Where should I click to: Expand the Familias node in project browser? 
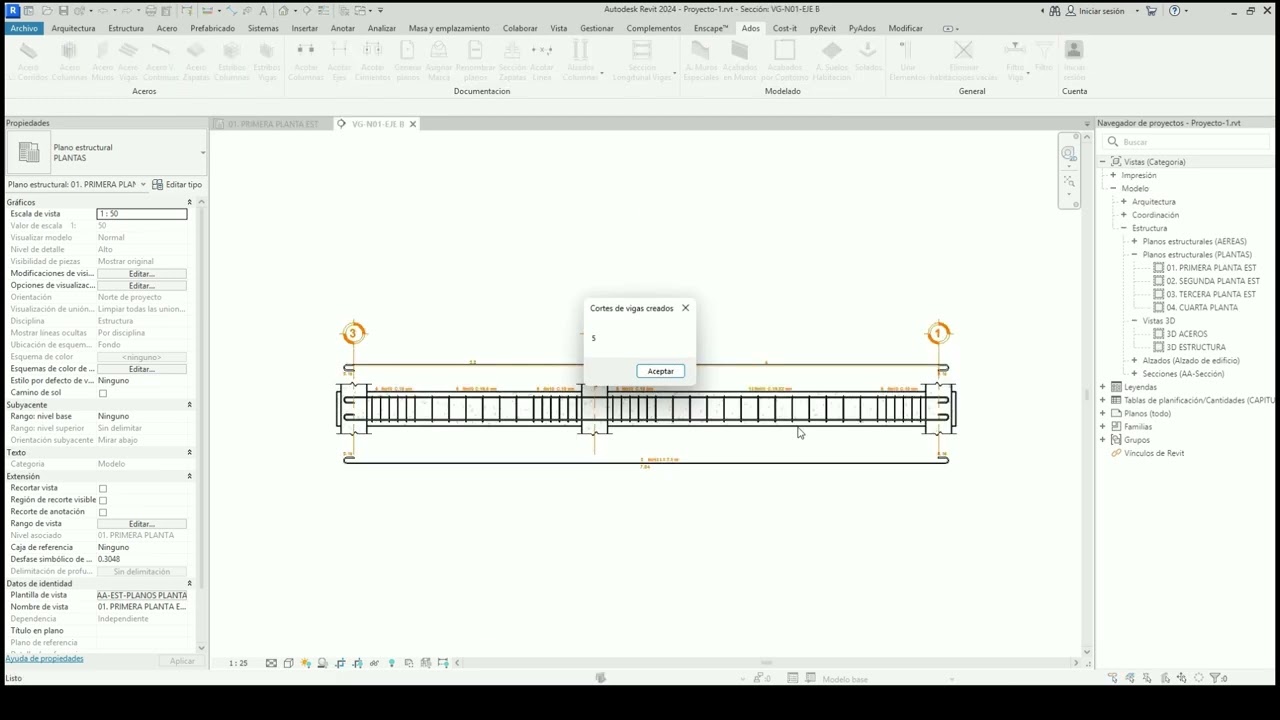[1103, 427]
